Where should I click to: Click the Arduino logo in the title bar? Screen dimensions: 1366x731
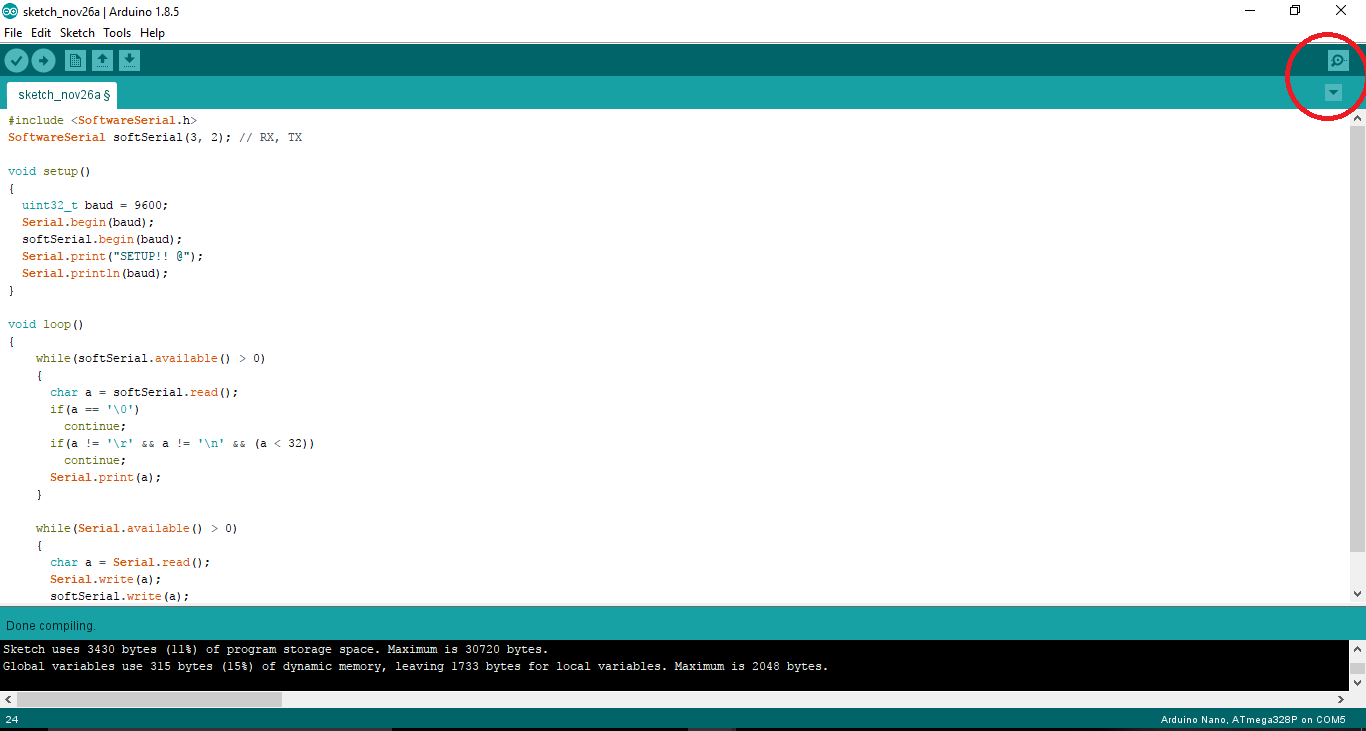[x=12, y=11]
